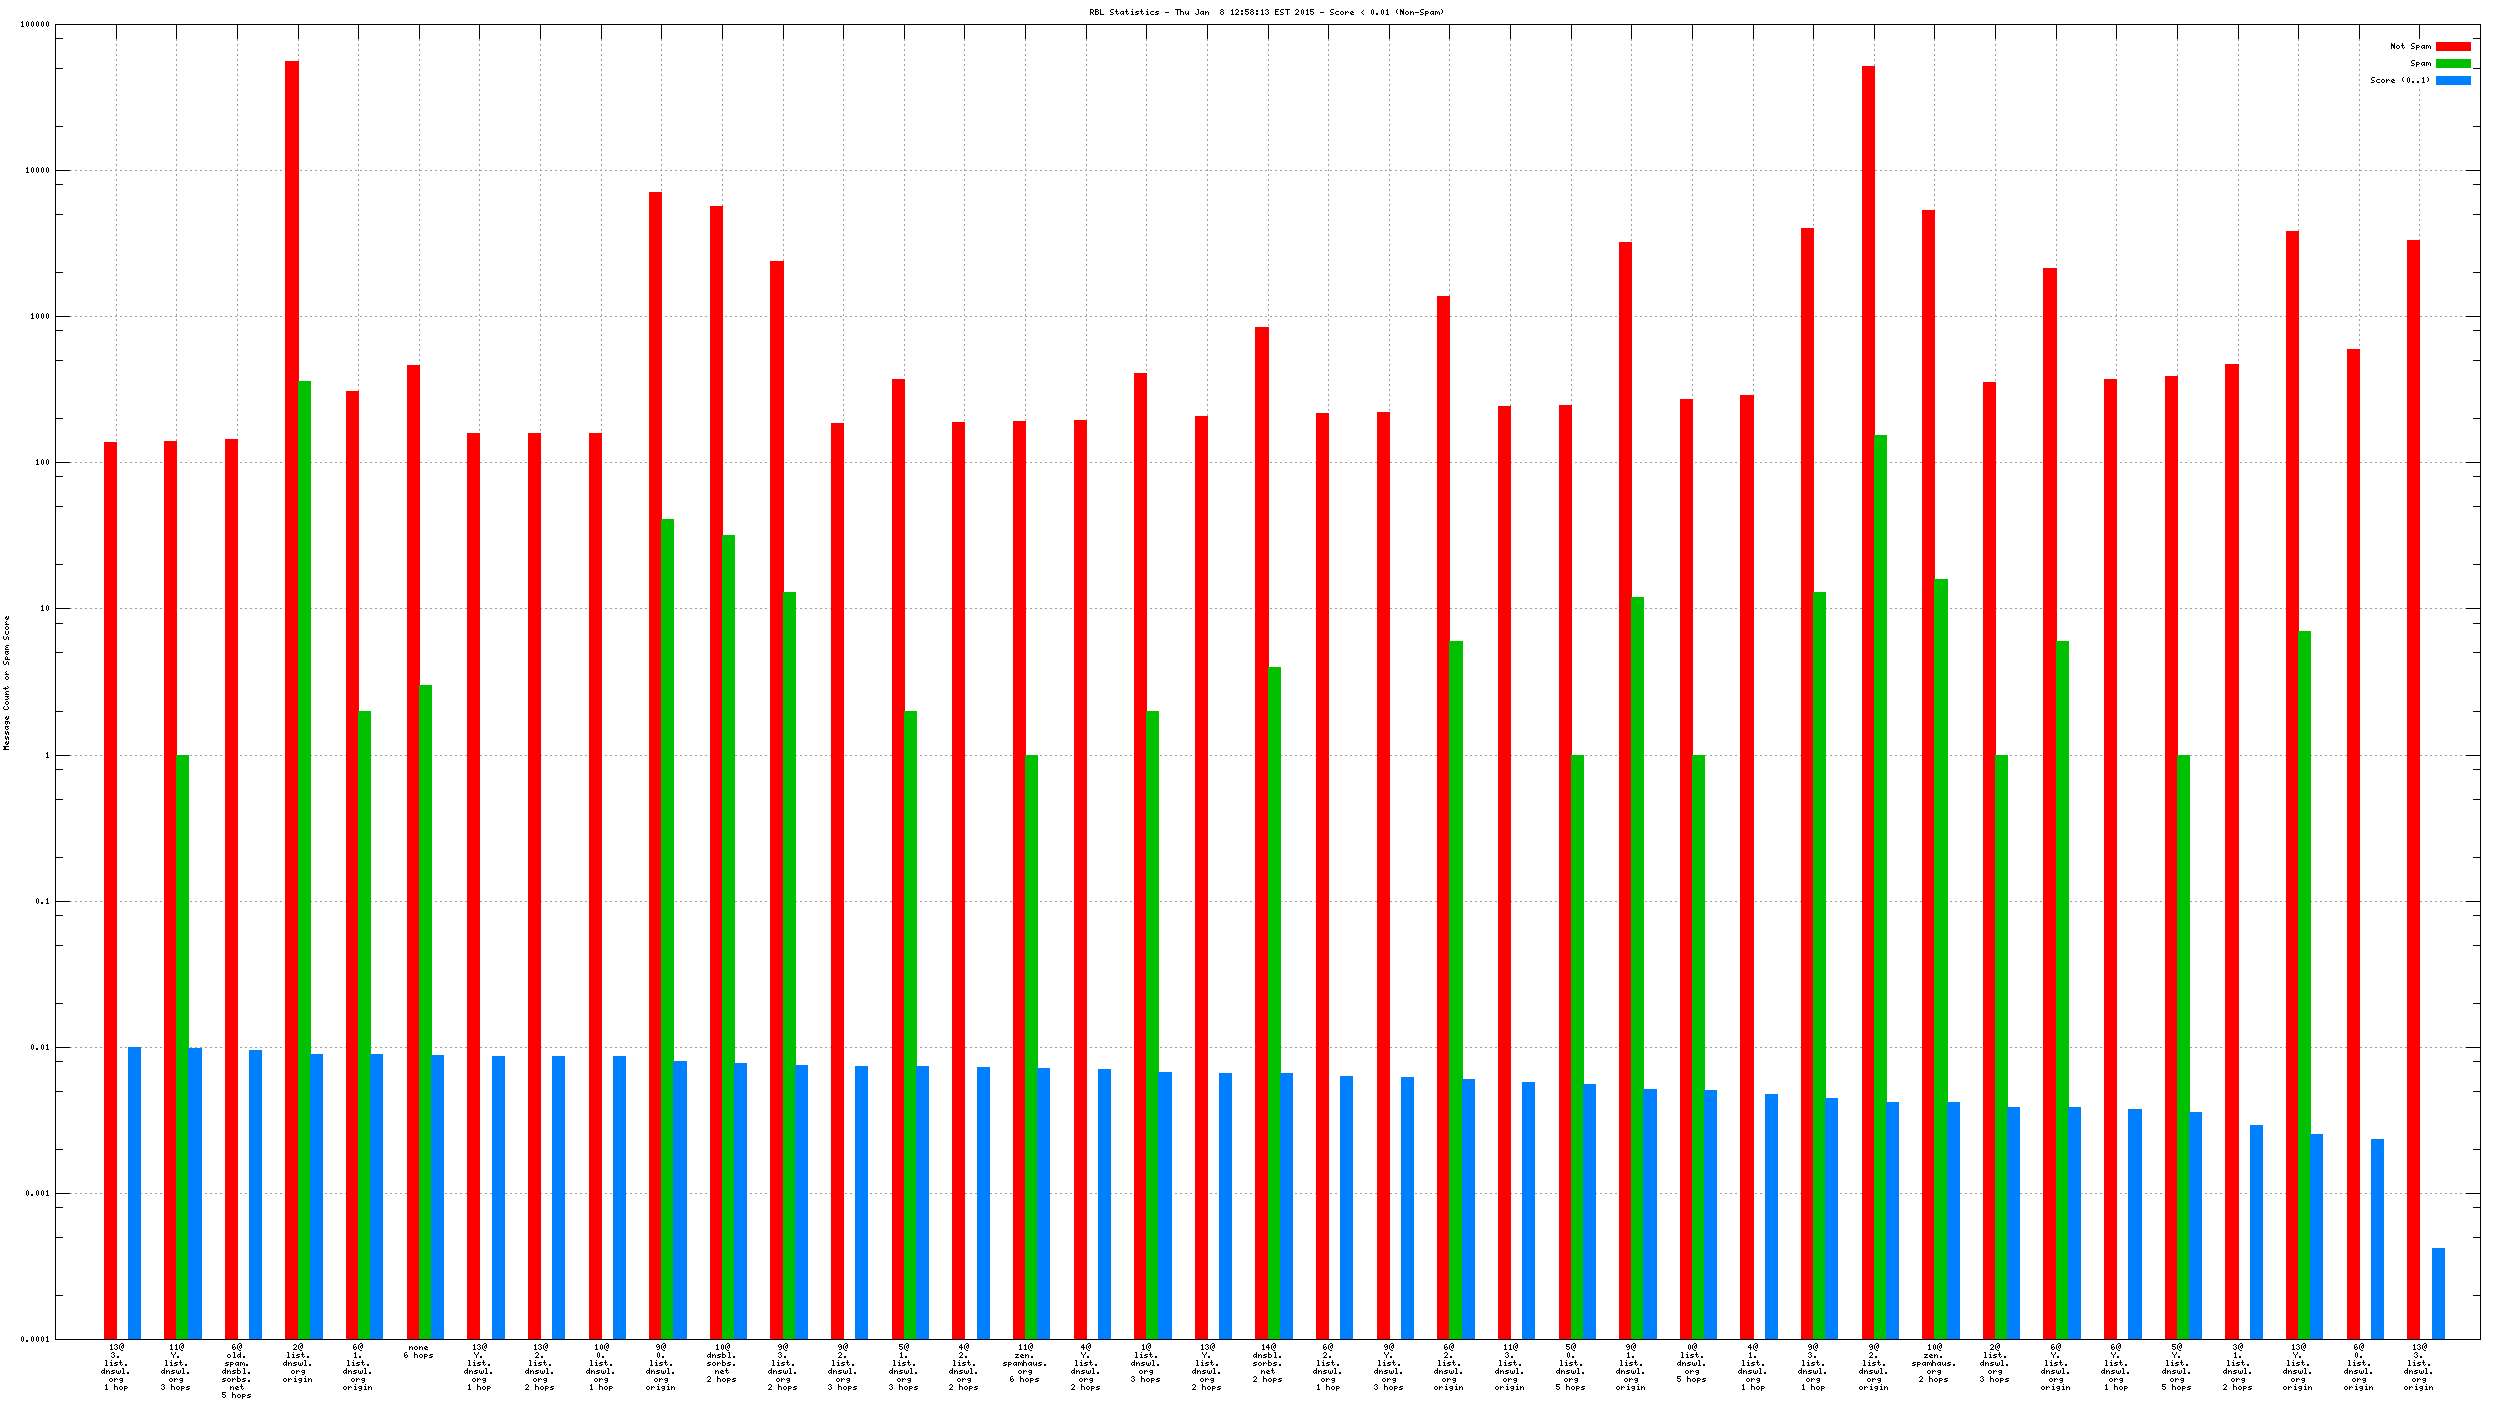The width and height of the screenshot is (2496, 1404).
Task: Click the 0.0001 y-axis tick label
Action: (x=37, y=1339)
